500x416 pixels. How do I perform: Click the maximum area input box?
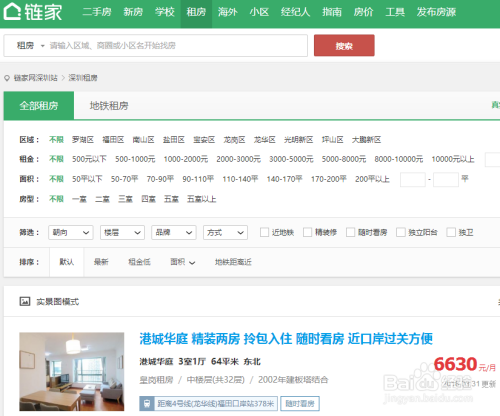pos(446,179)
